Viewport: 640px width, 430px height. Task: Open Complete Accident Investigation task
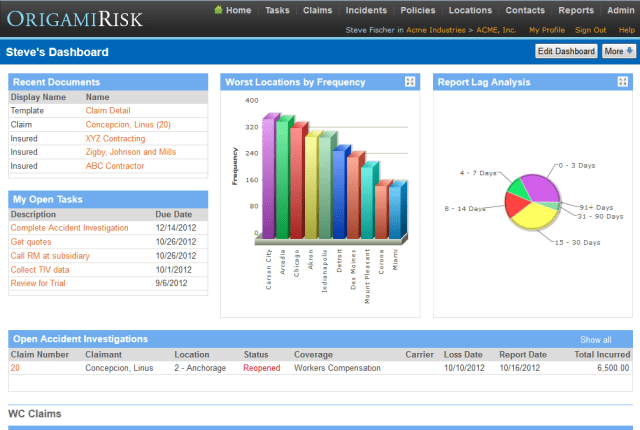tap(69, 228)
